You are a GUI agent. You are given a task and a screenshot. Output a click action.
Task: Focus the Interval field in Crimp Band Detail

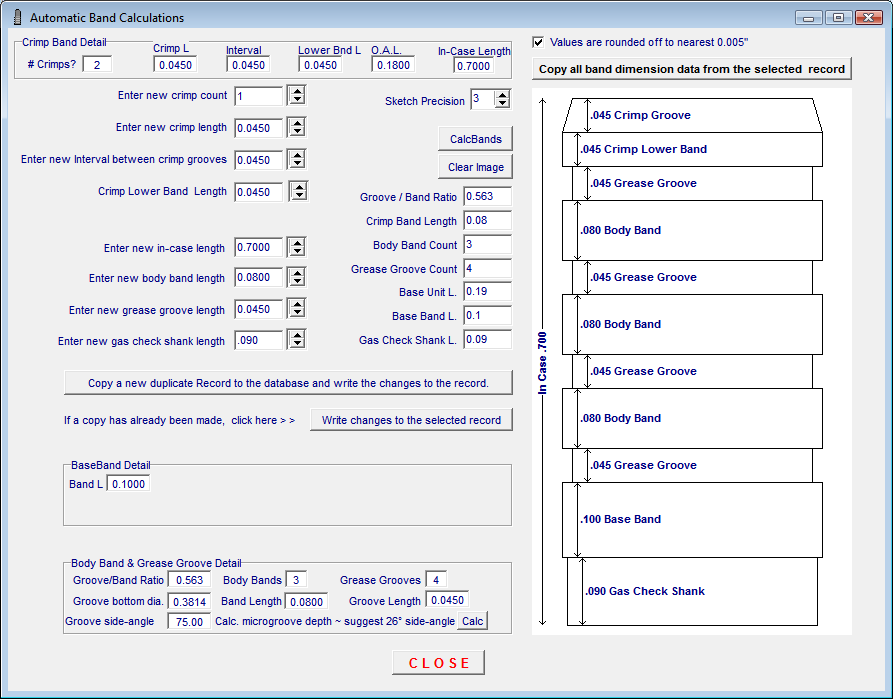coord(248,64)
